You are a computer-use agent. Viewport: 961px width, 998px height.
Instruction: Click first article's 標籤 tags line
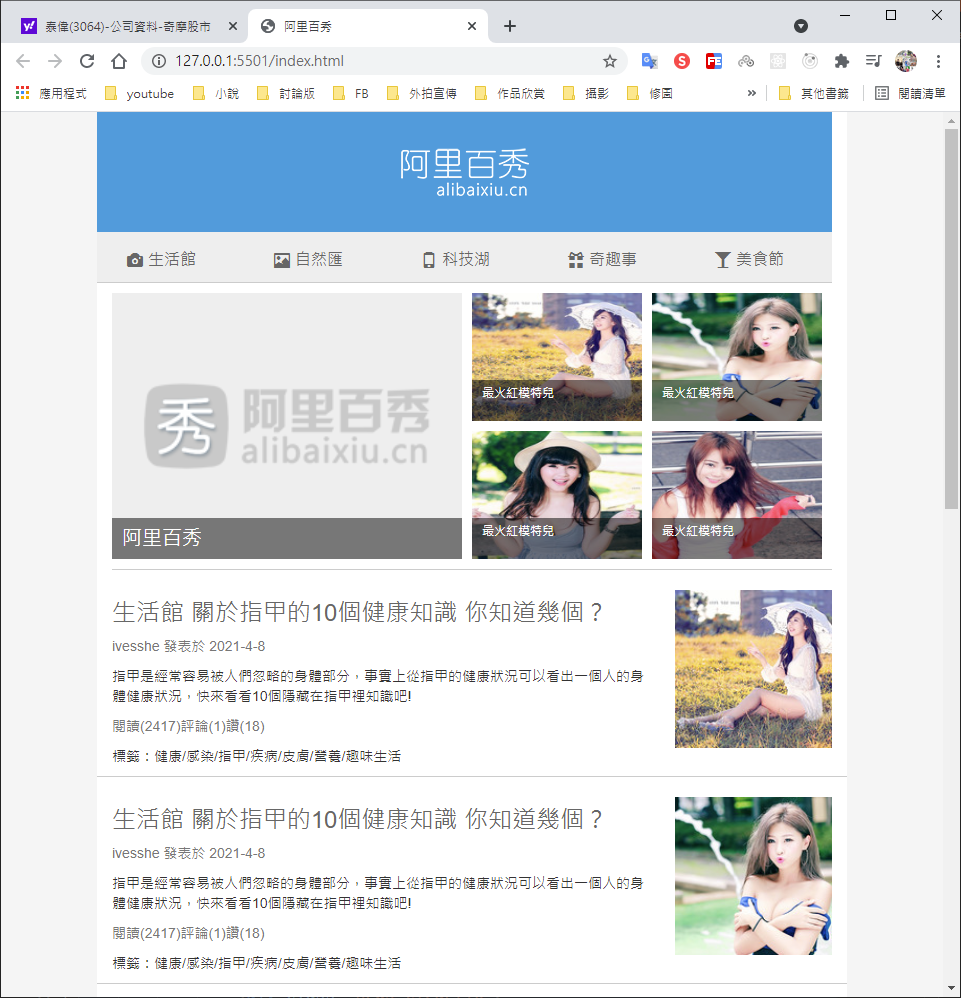click(256, 756)
